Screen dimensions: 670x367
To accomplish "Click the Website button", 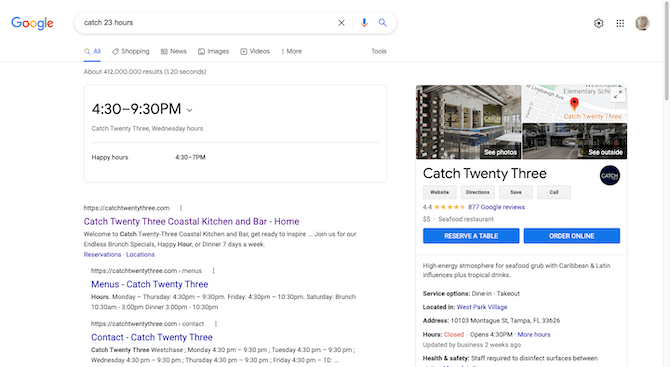I will tap(440, 192).
